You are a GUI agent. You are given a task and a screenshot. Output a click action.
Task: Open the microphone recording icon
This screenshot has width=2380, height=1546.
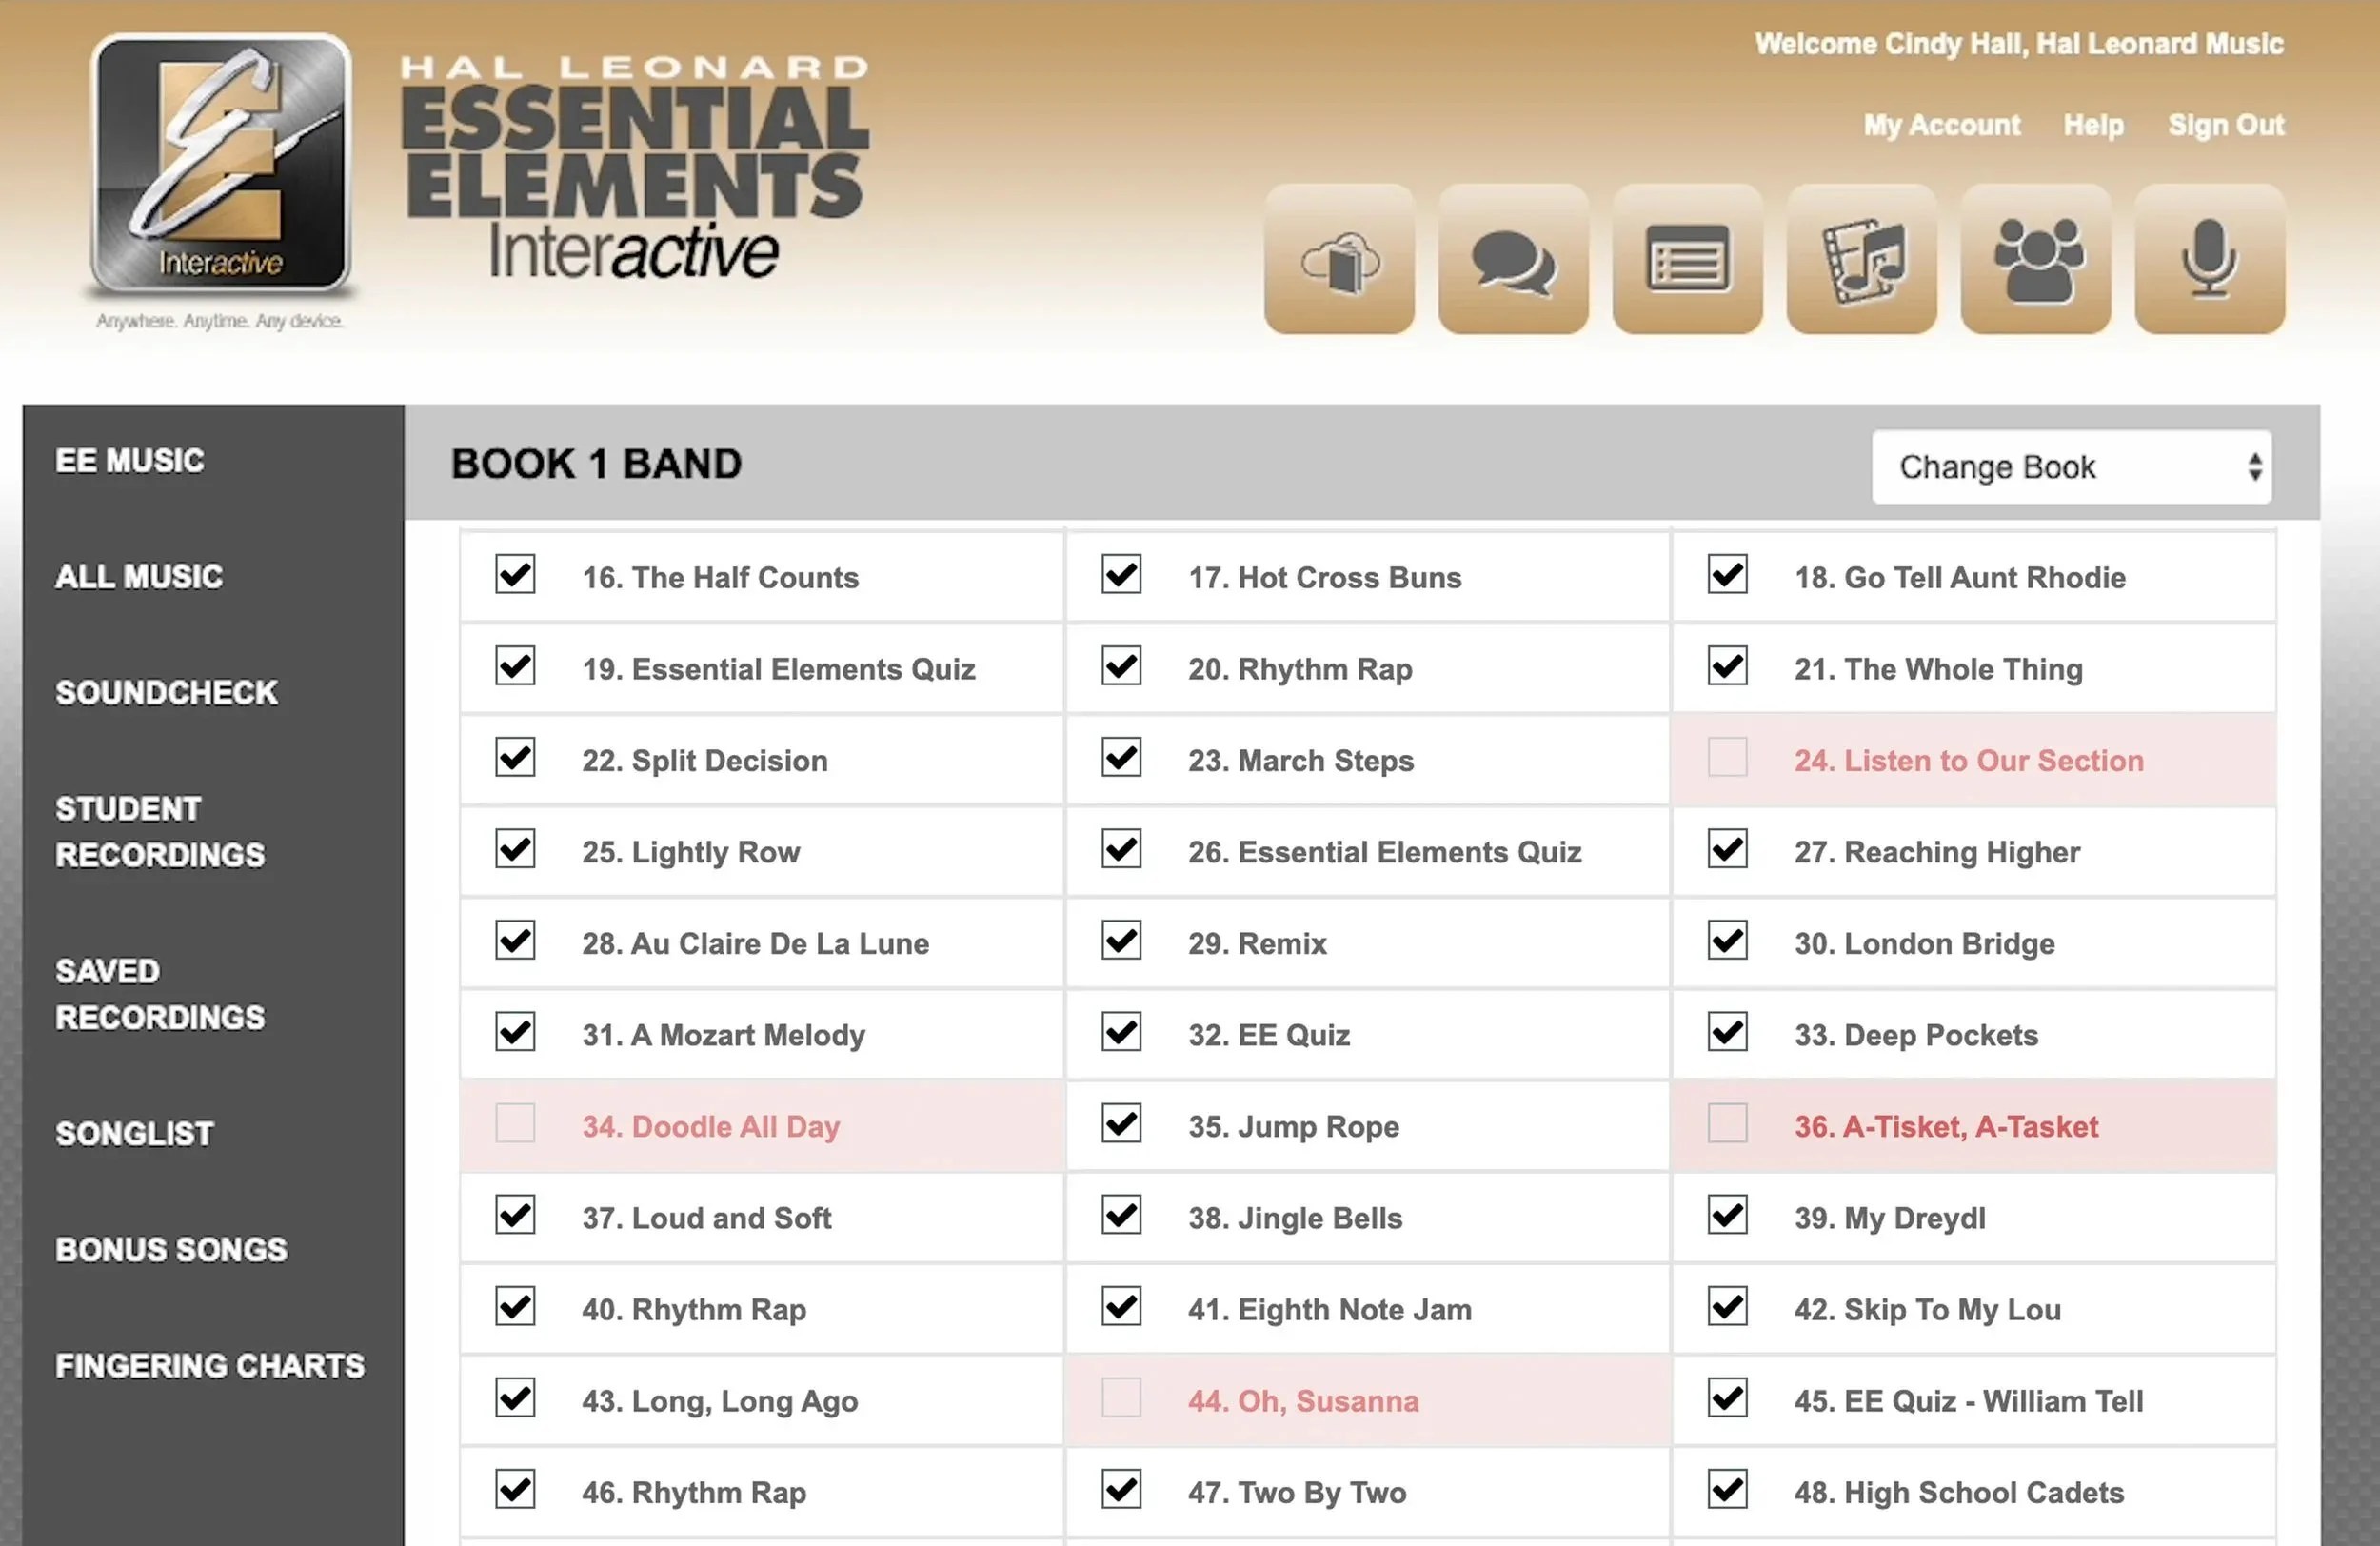click(2209, 259)
